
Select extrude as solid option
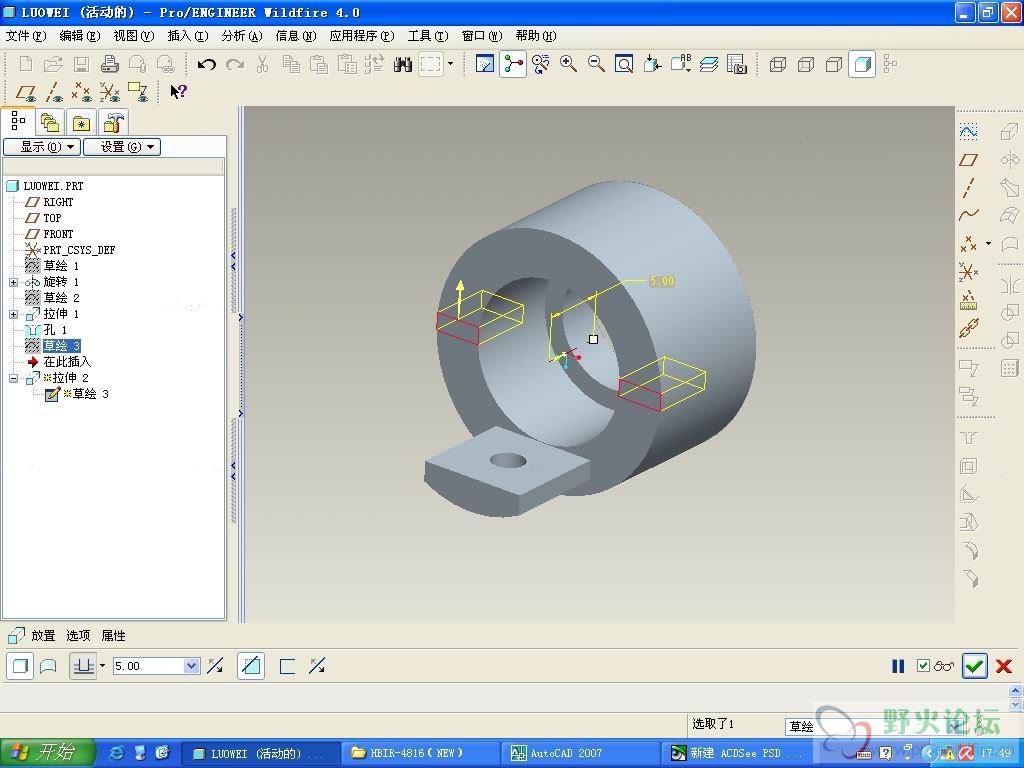[x=20, y=666]
